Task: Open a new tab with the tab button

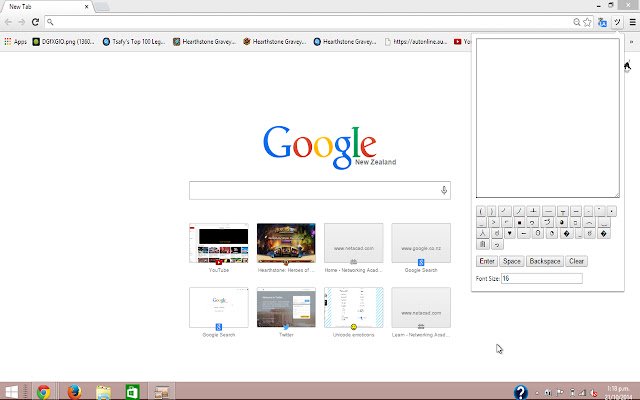Action: pos(102,7)
